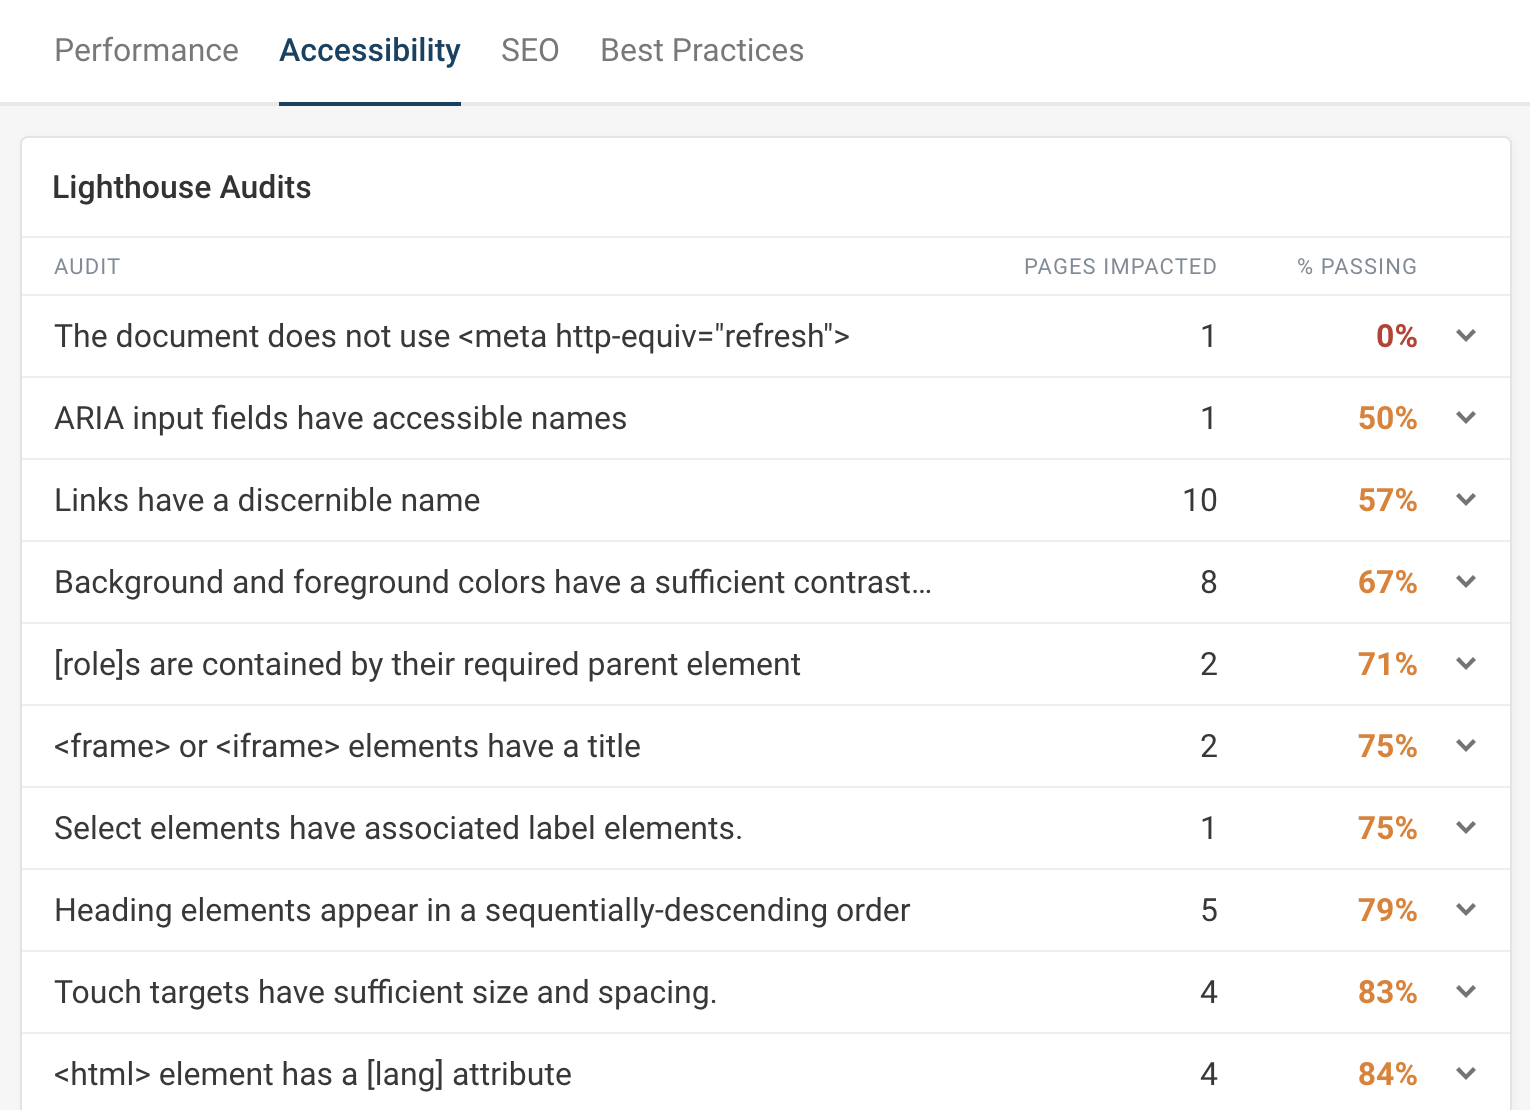
Task: Expand the iframe title audit details
Action: (1465, 746)
